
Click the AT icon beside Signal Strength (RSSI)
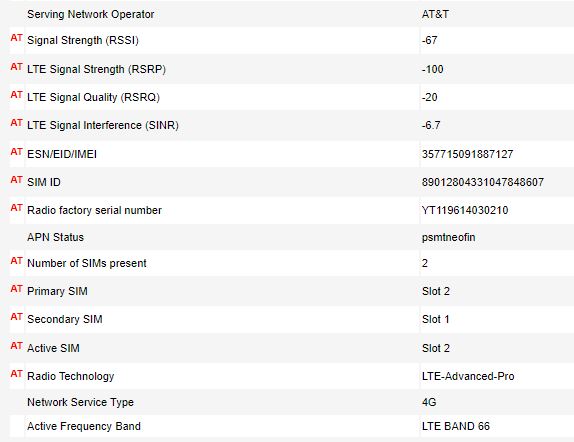16,38
